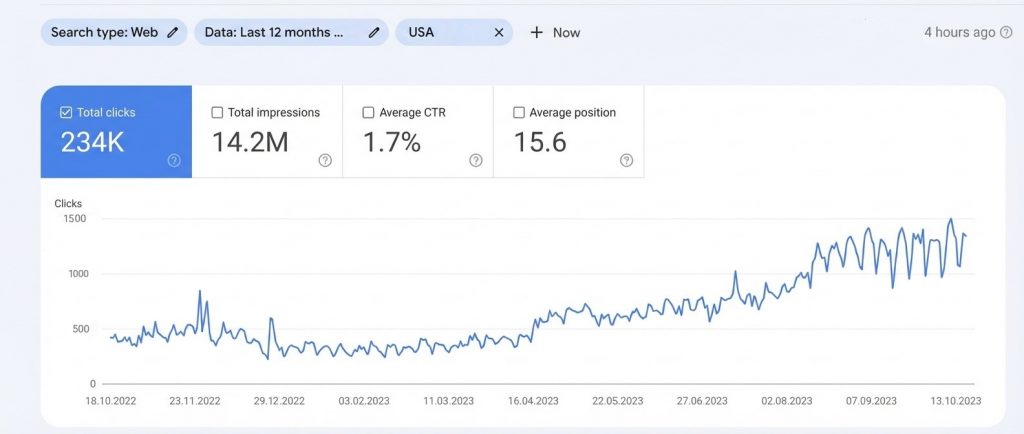Enable the Total impressions checkbox

[217, 113]
